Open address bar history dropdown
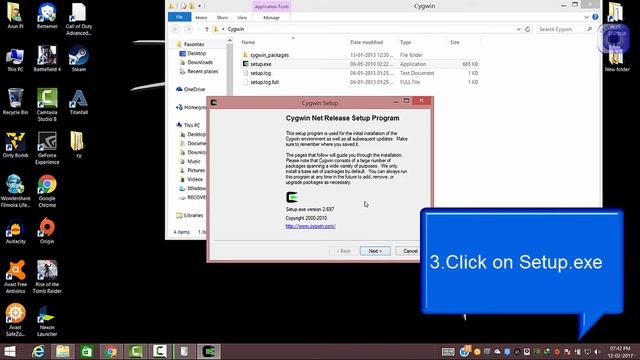This screenshot has height=360, width=640. coord(518,29)
